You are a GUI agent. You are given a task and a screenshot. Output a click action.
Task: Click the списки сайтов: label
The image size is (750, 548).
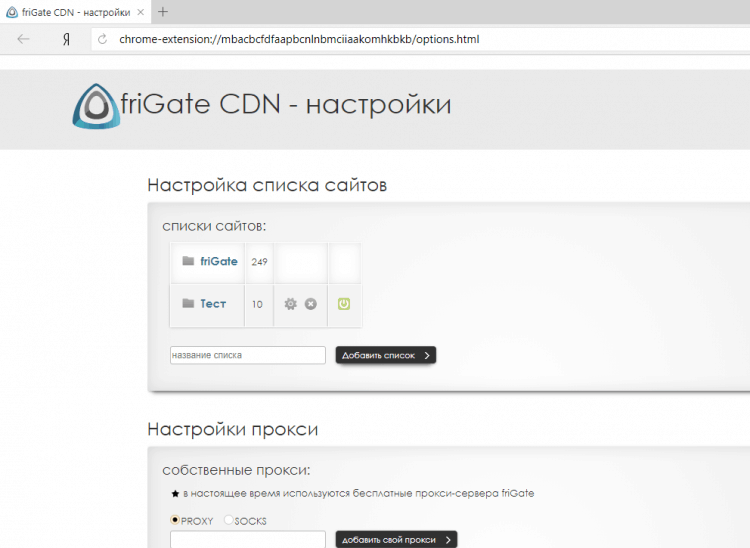(x=214, y=226)
